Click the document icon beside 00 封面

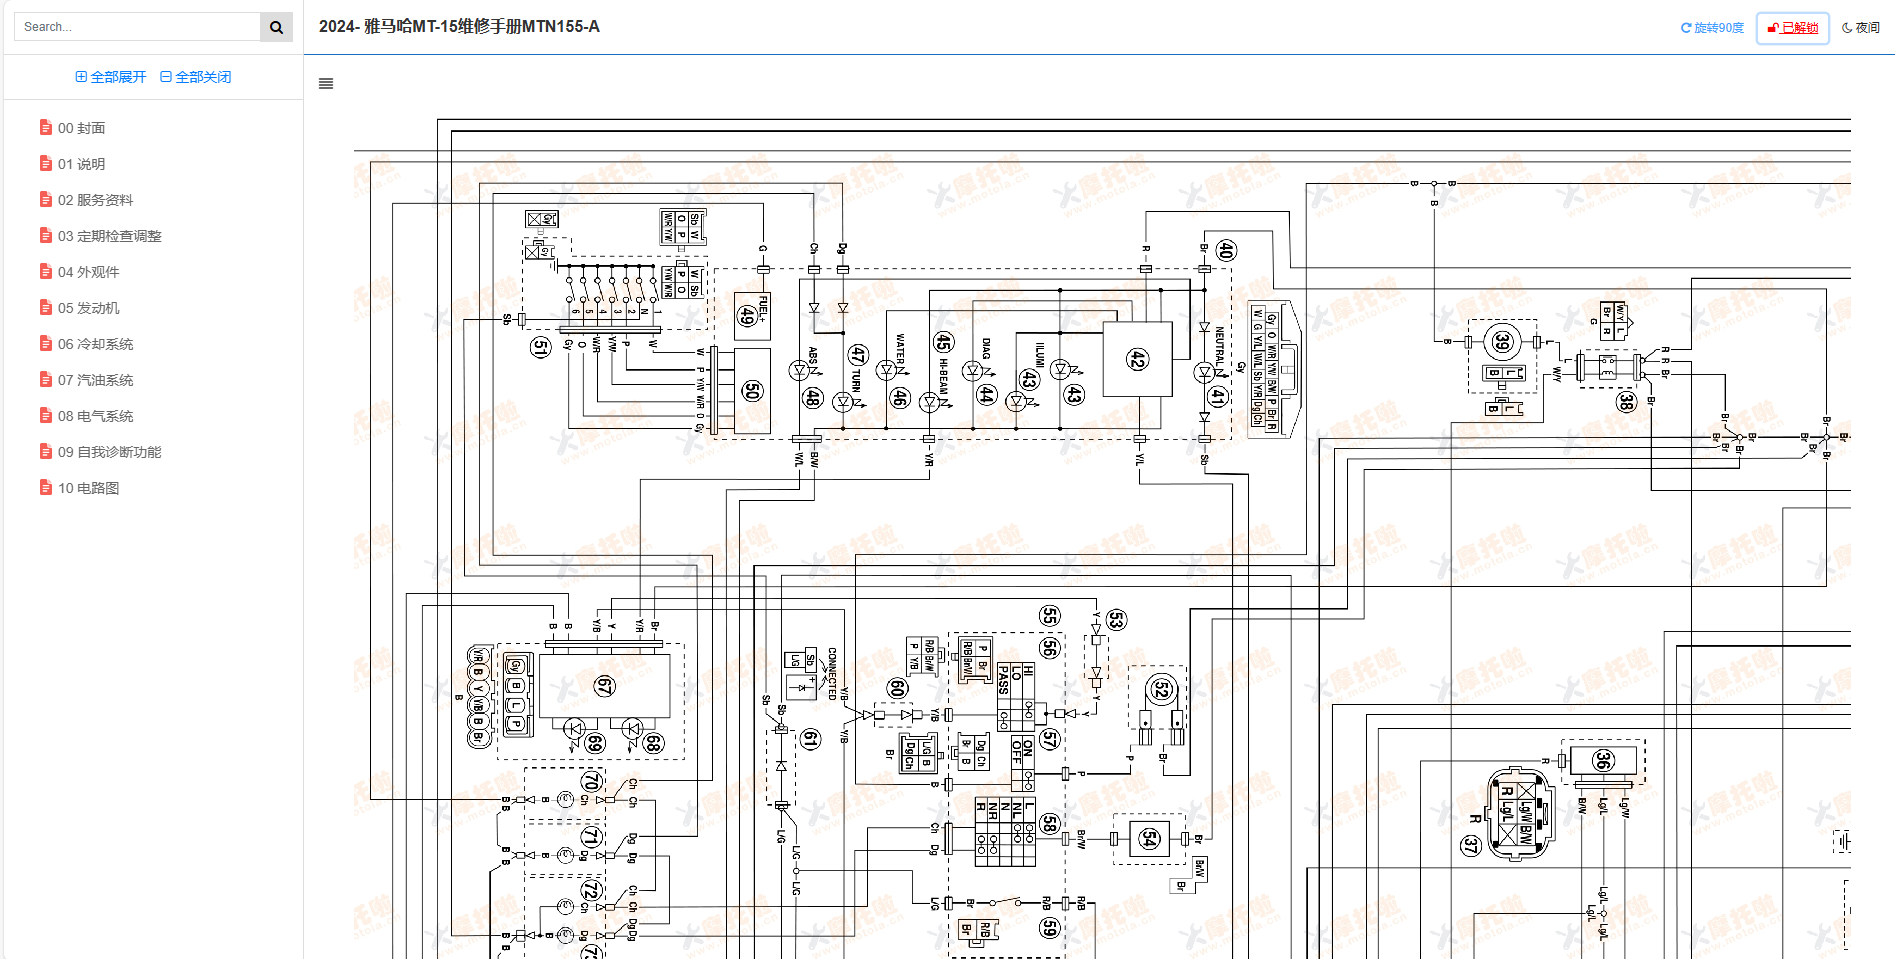[46, 127]
